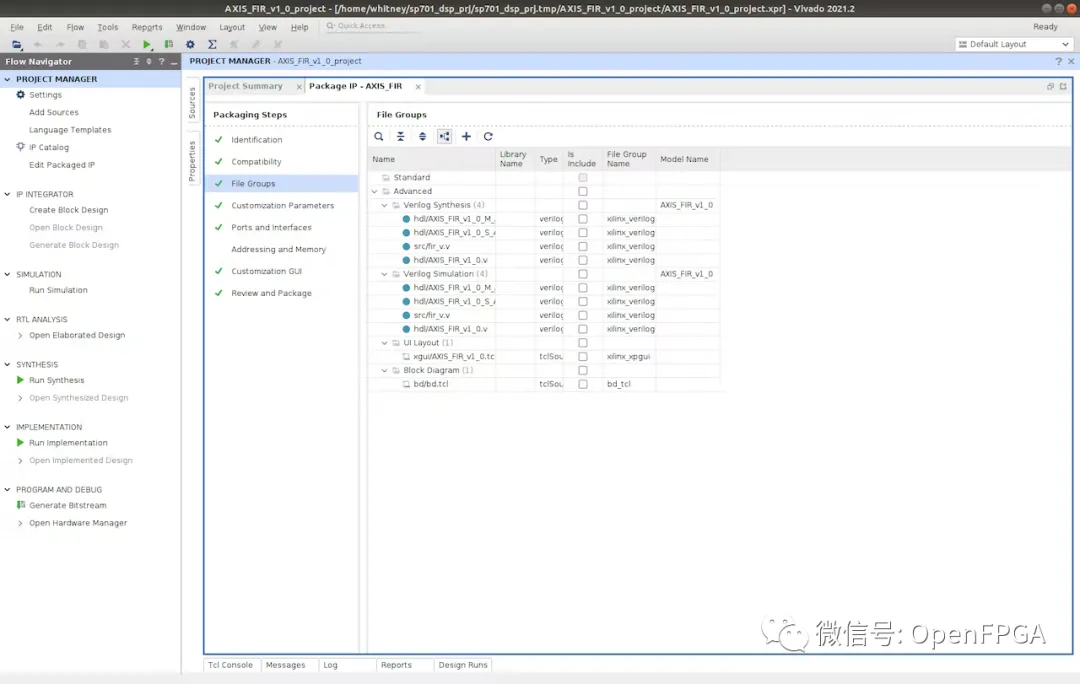Screen dimensions: 1080x684
Task: Go to the Customization Parameters step
Action: (282, 205)
